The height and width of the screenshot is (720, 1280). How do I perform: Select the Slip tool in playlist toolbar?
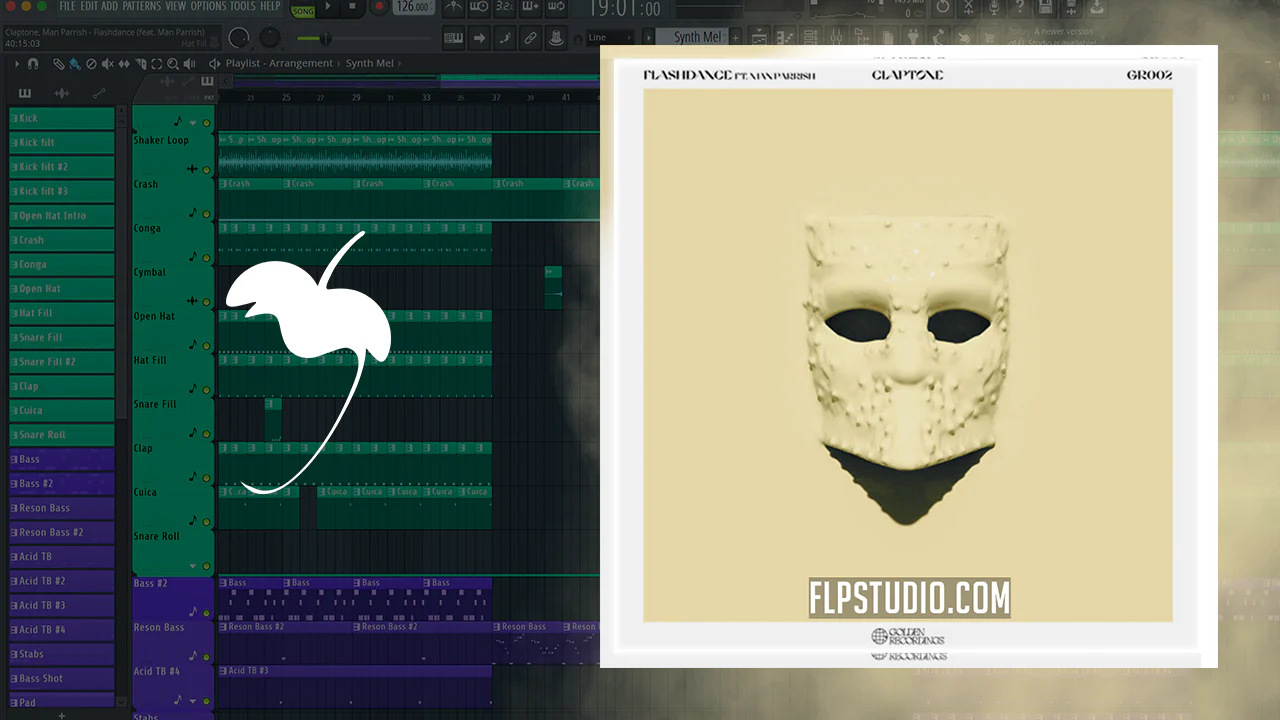click(x=124, y=64)
